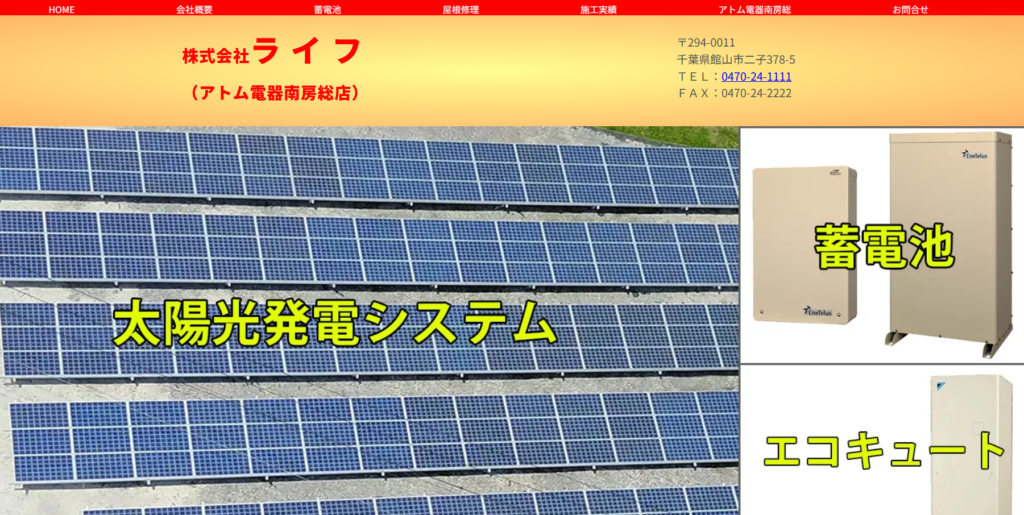Image resolution: width=1024 pixels, height=515 pixels.
Task: Click the 千葉県館山市二子378-5 address line
Action: tap(736, 60)
